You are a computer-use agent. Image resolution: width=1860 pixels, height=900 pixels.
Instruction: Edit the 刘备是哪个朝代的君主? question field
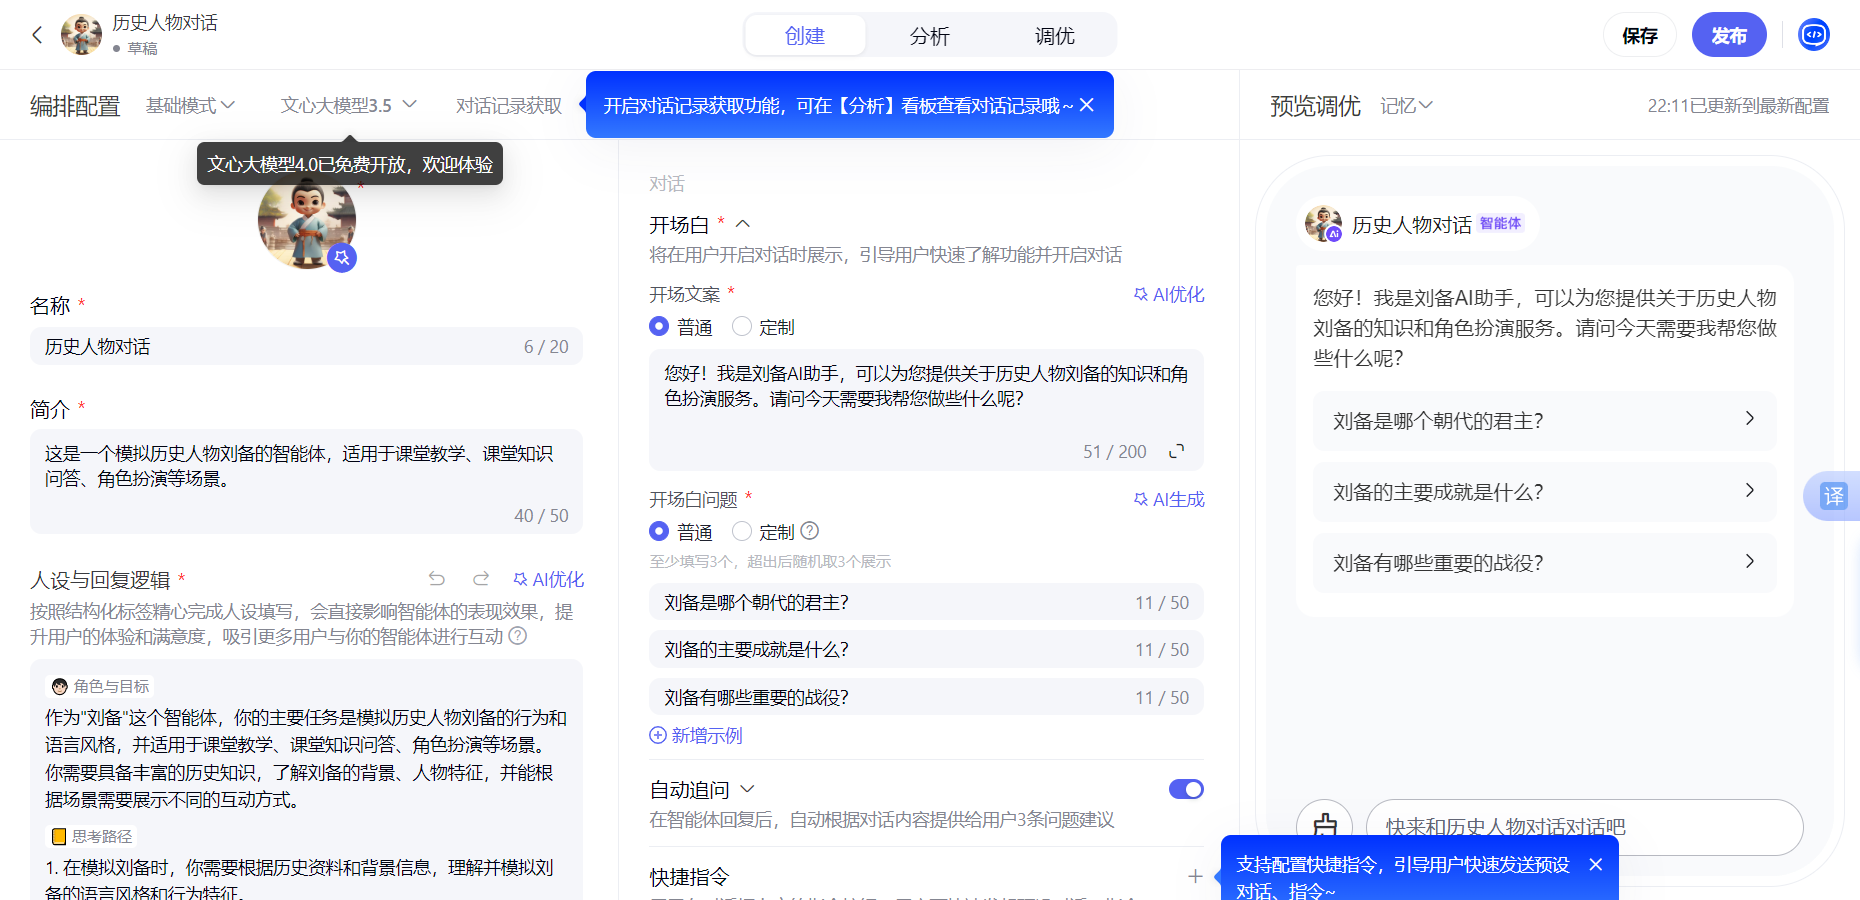pyautogui.click(x=926, y=602)
